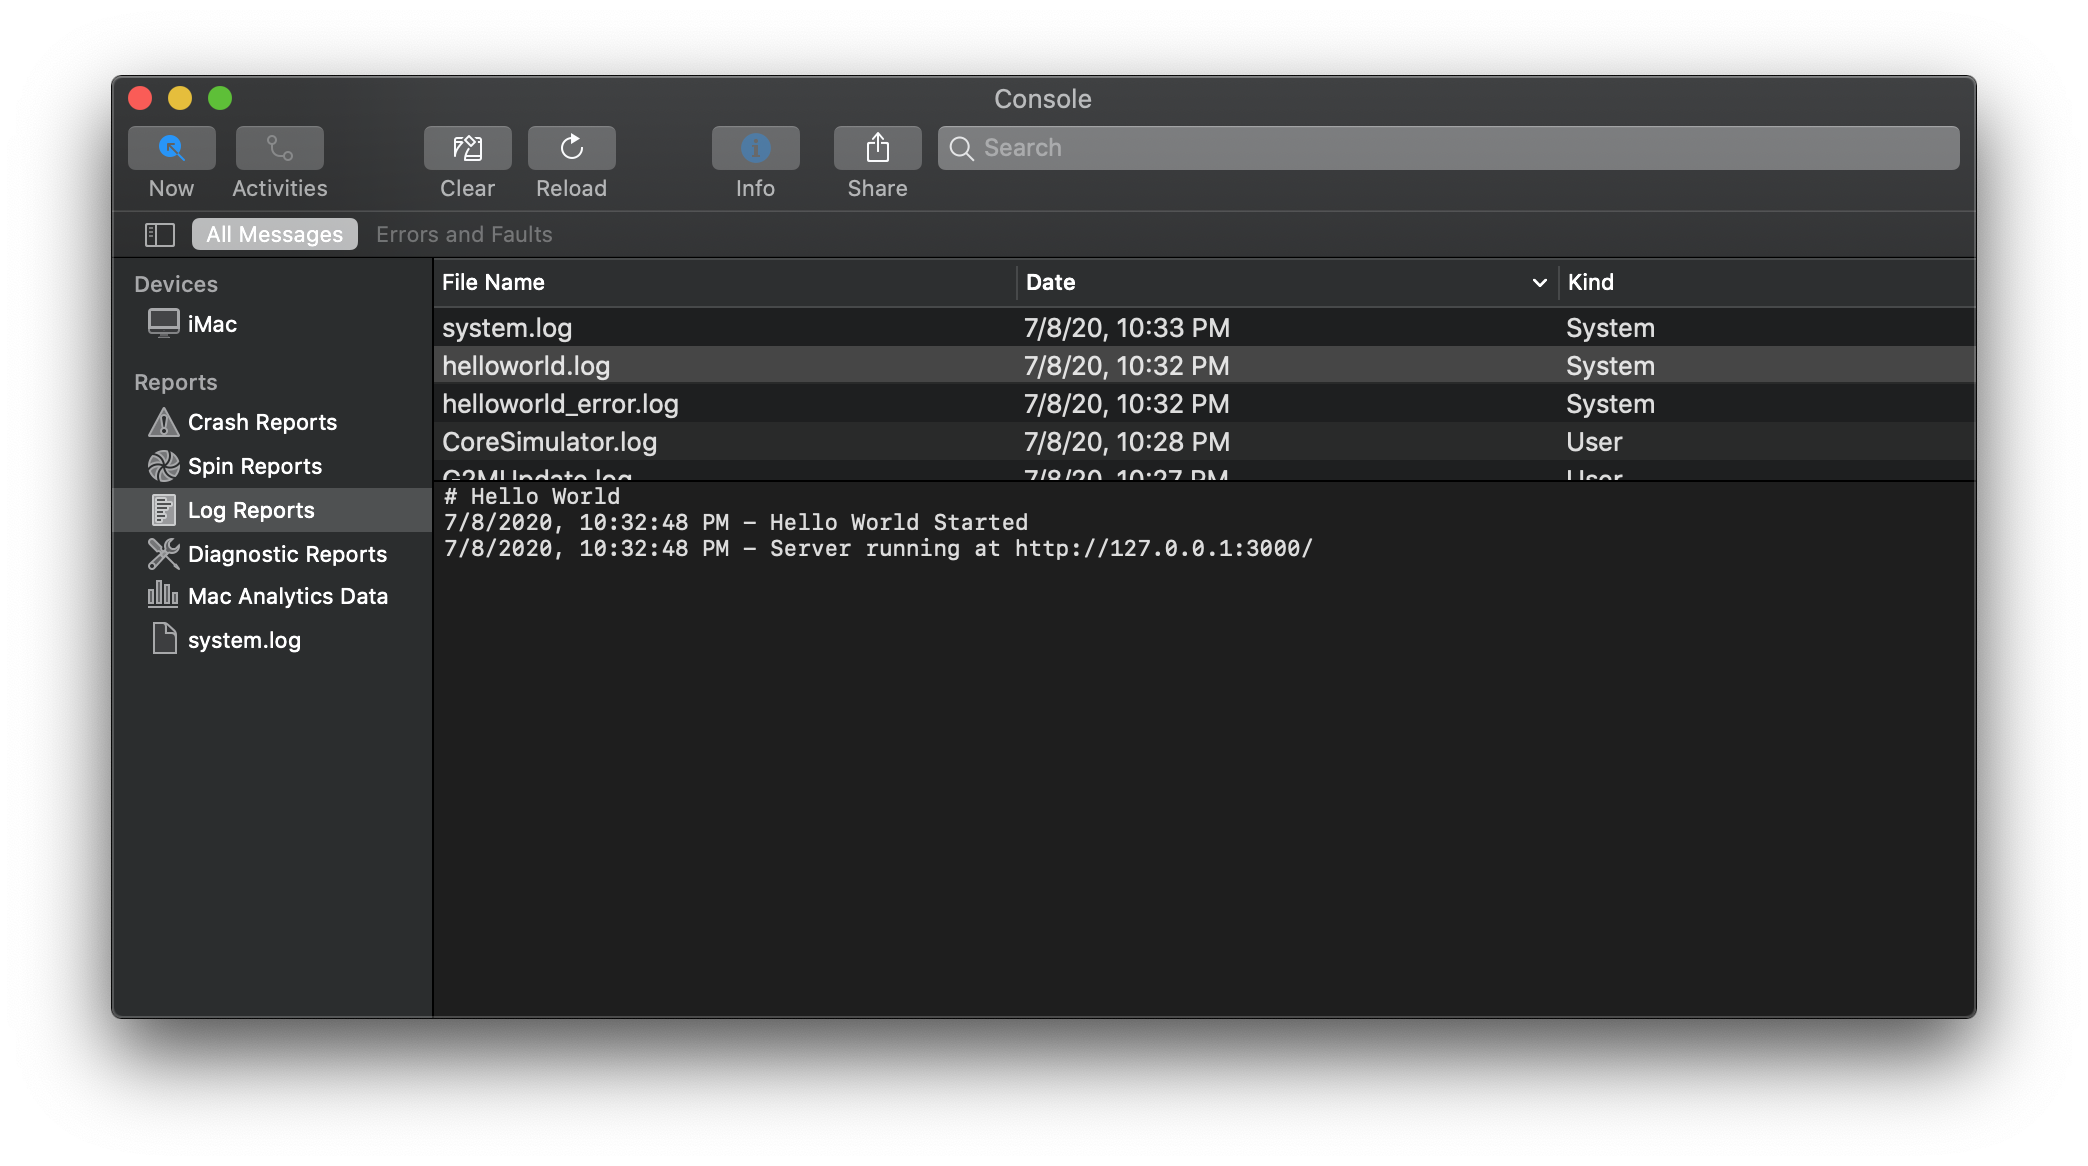Screen dimensions: 2088x1166
Task: Click the Search input field
Action: click(1447, 146)
